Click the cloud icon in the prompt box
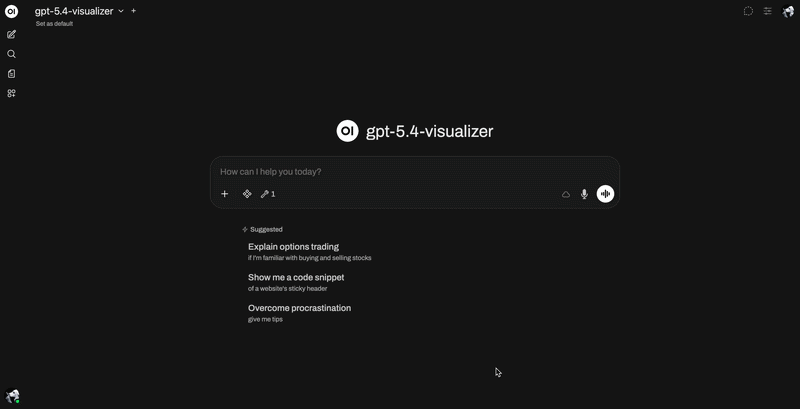The image size is (800, 409). [566, 194]
